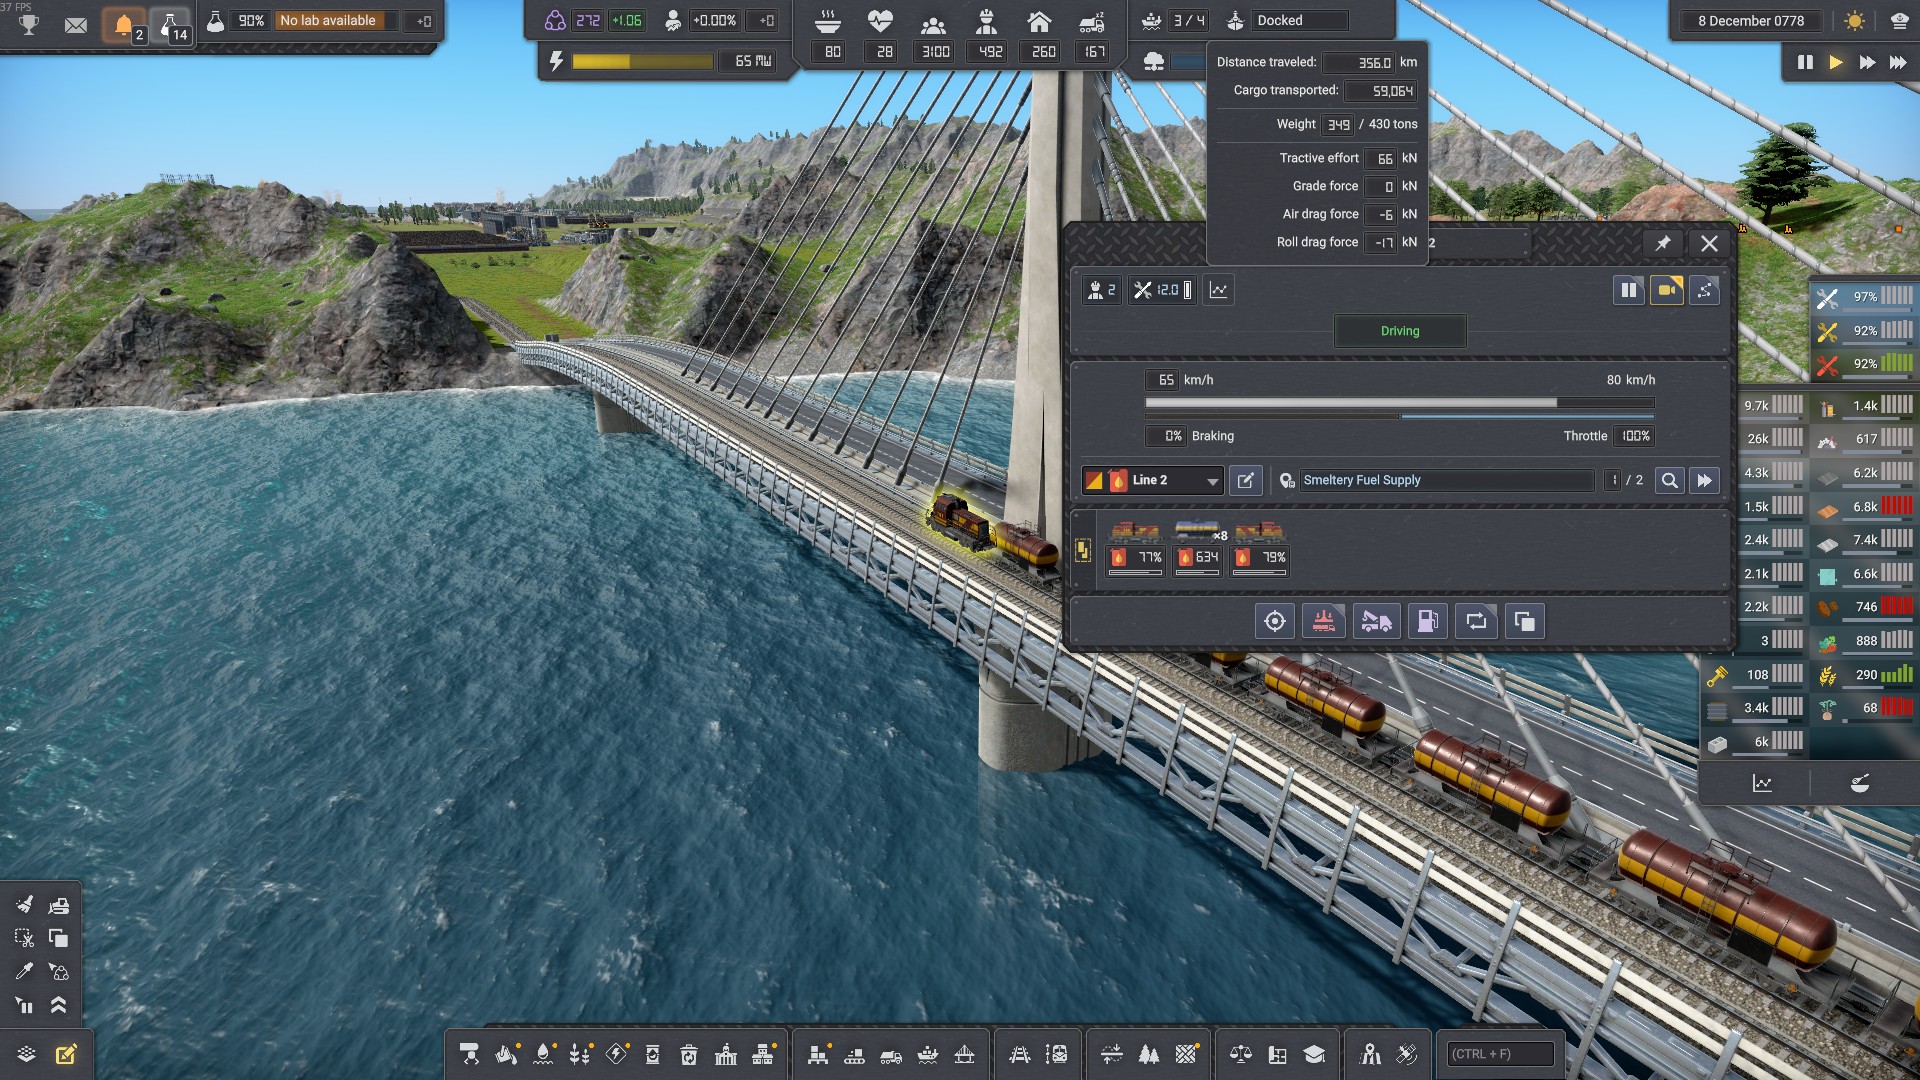Click the Driving status button
Image resolution: width=1920 pixels, height=1080 pixels.
(1399, 331)
